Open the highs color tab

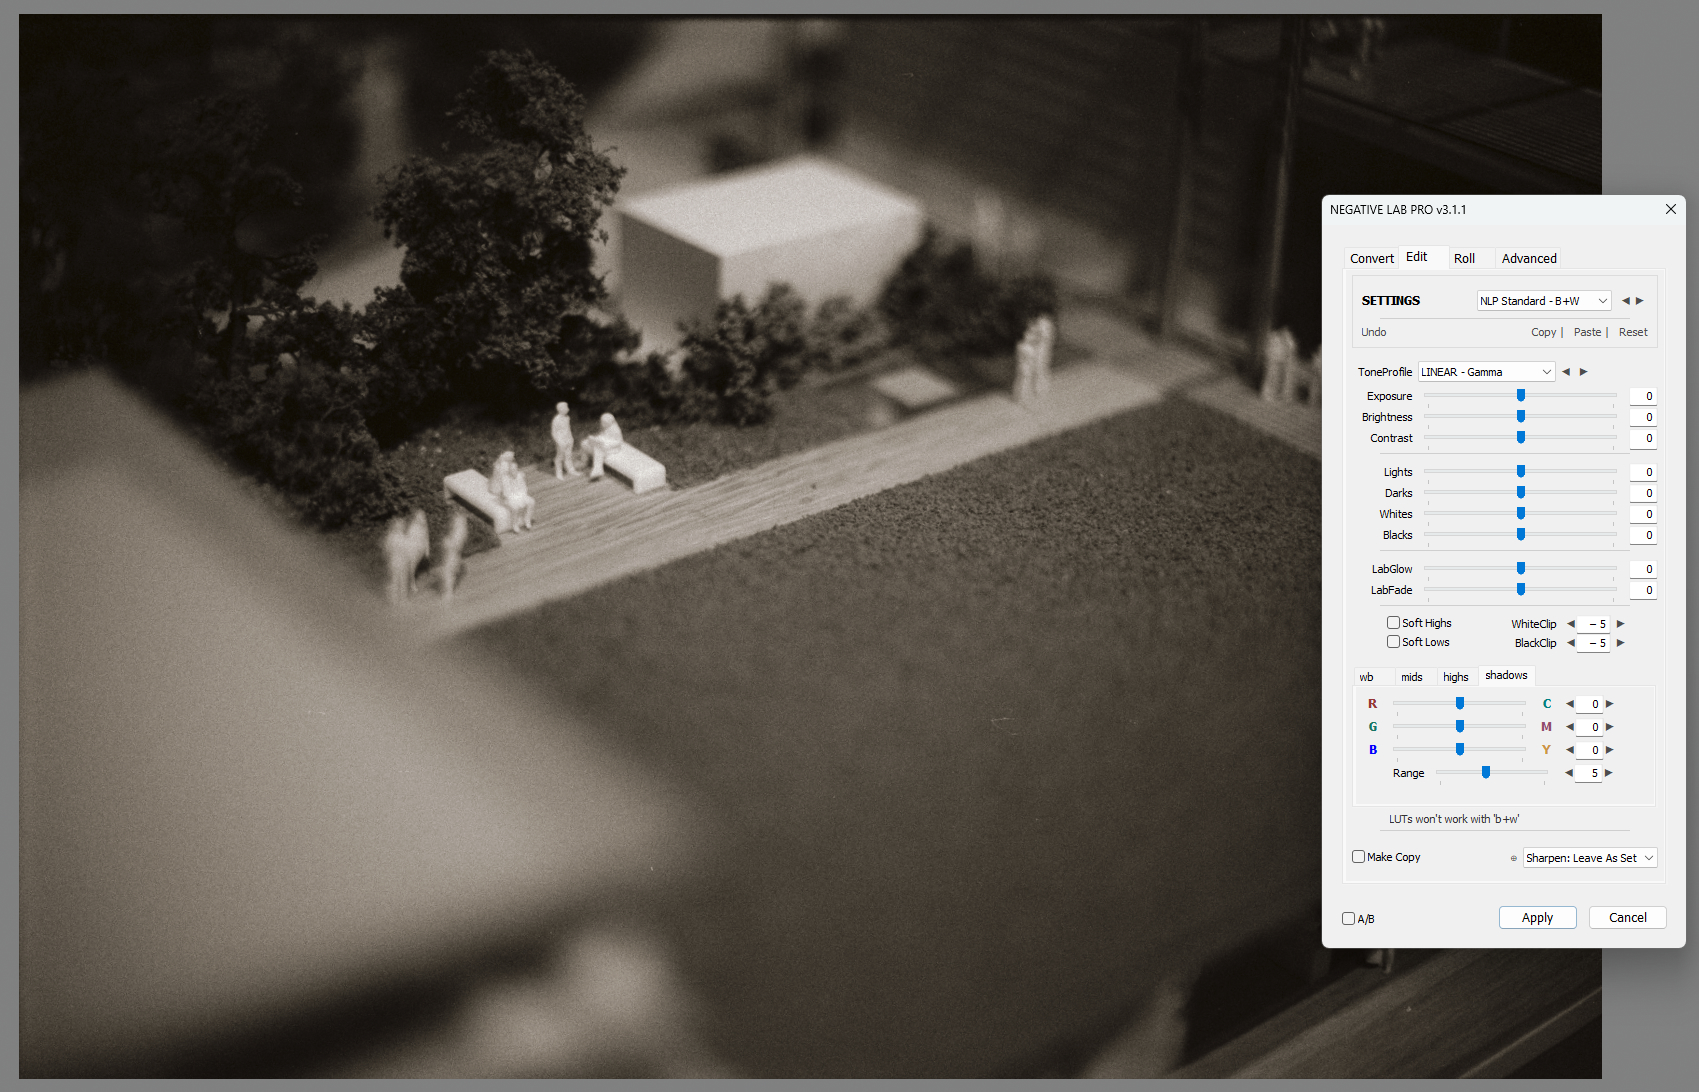coord(1456,677)
